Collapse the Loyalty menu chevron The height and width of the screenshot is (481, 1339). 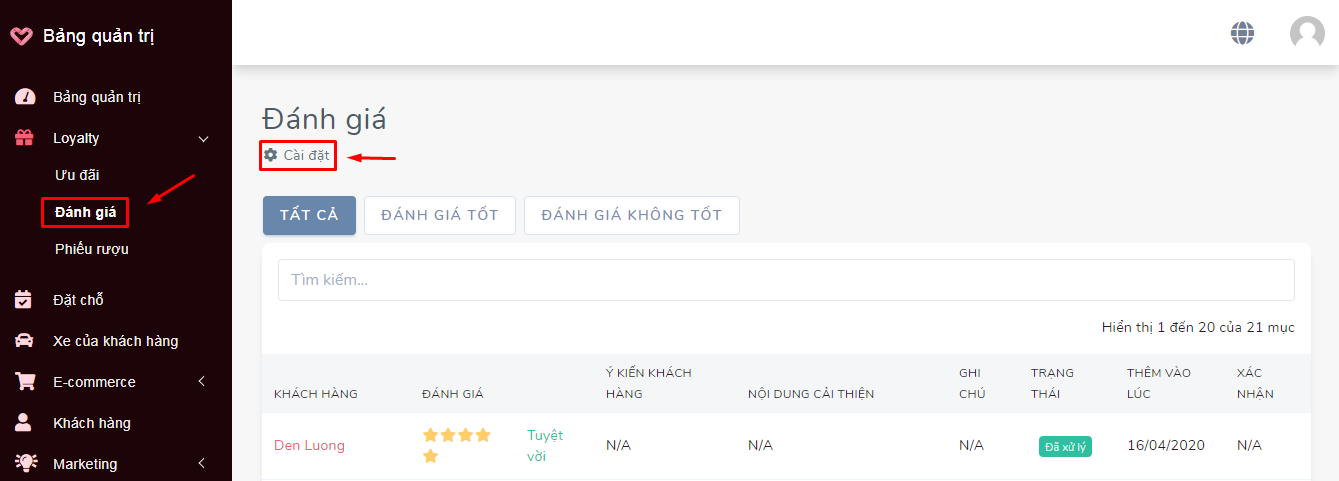pyautogui.click(x=203, y=139)
